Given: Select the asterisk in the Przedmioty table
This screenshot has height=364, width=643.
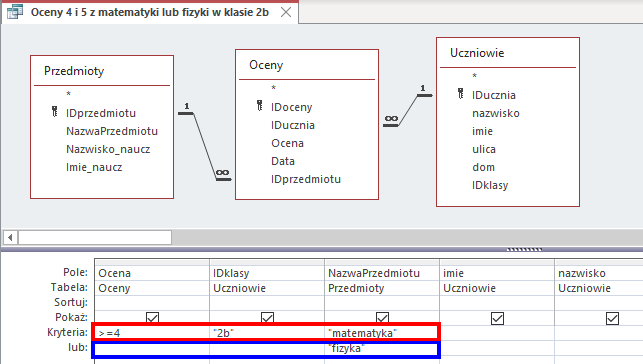Looking at the screenshot, I should pos(68,94).
